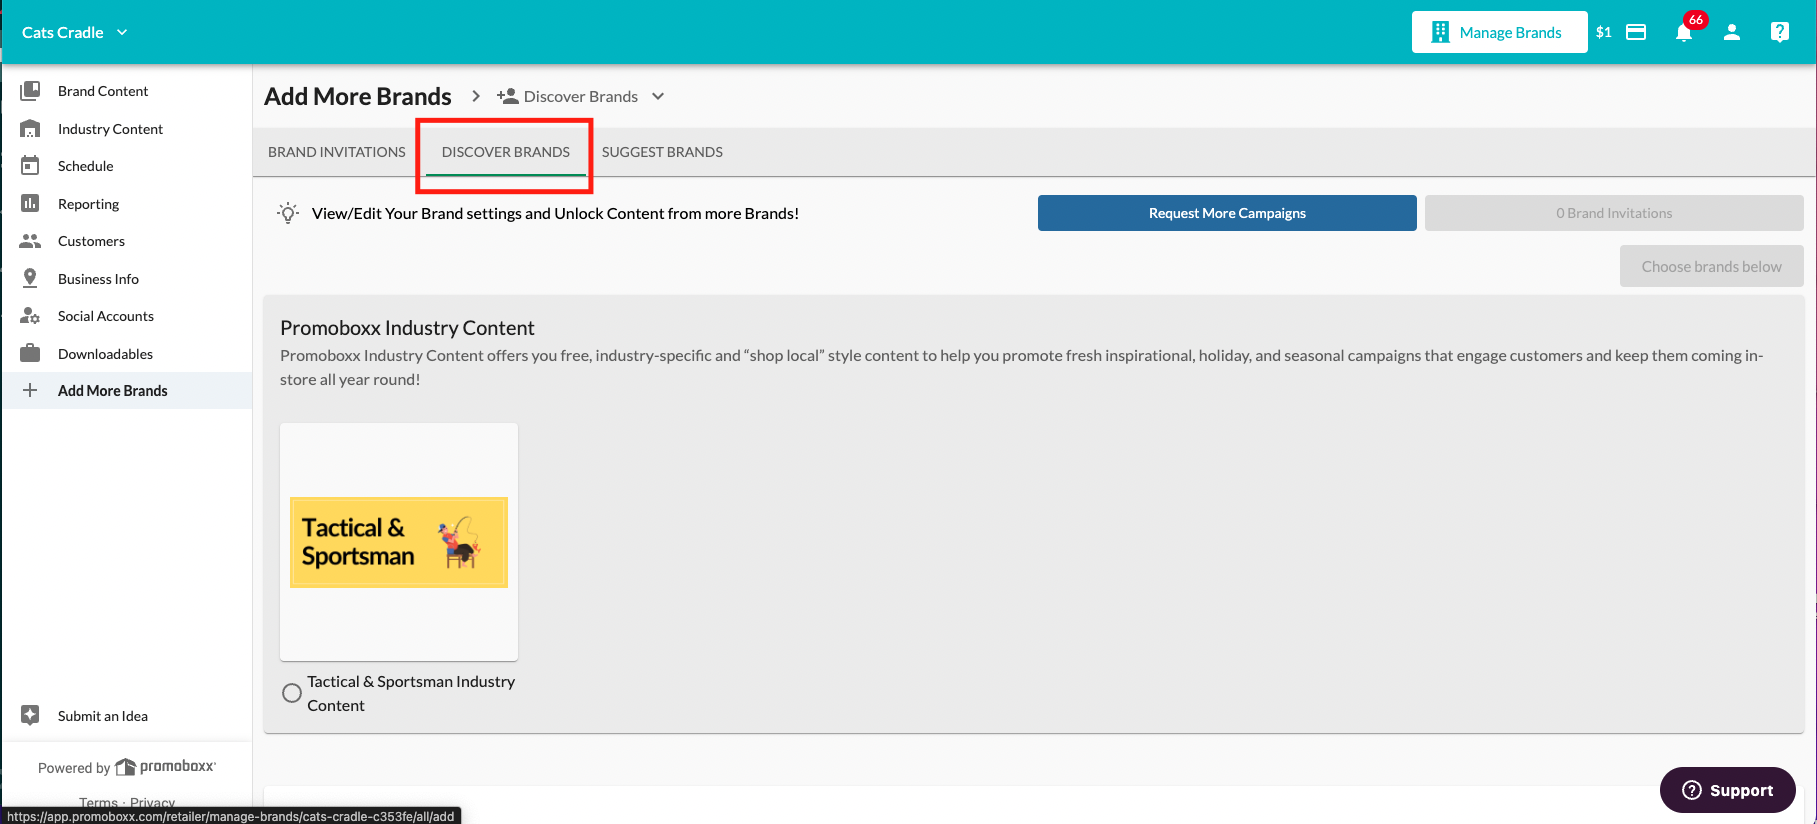Click the Submit an Idea link

pyautogui.click(x=103, y=716)
